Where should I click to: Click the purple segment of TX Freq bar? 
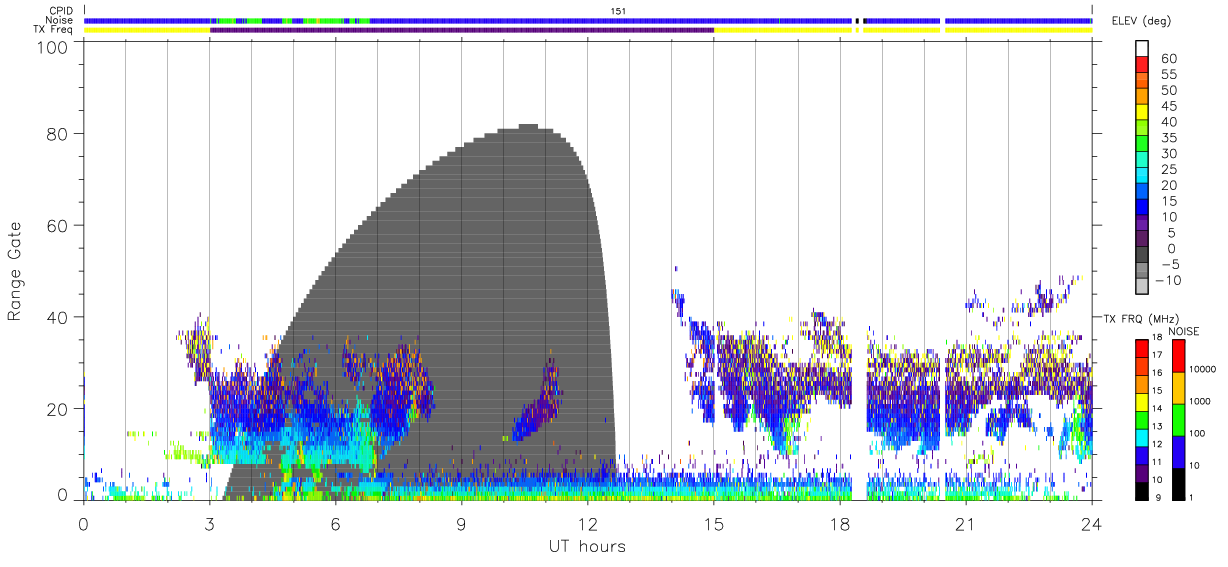(462, 30)
